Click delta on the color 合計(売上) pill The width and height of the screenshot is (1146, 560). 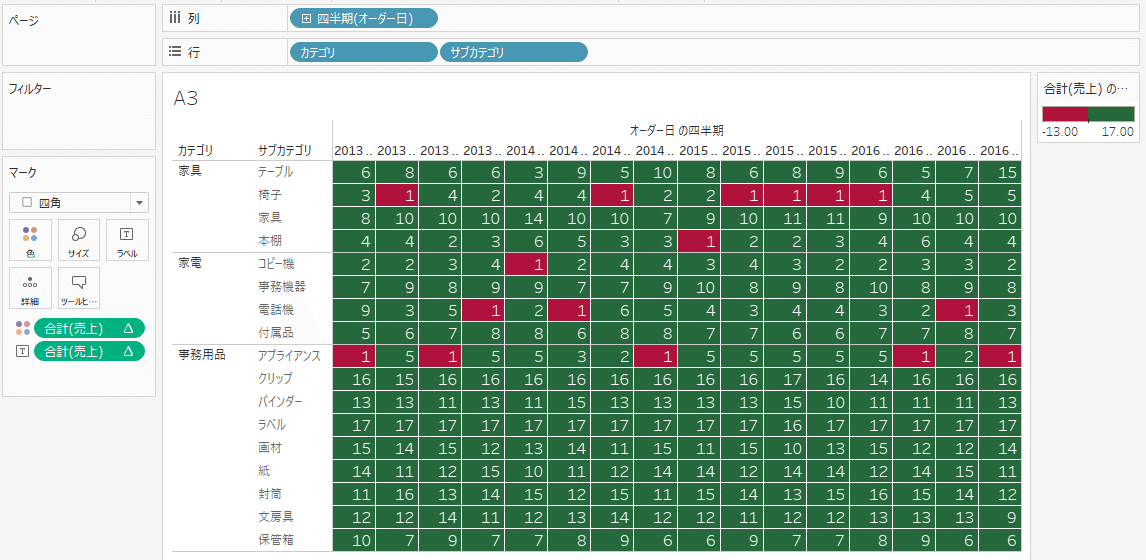tap(129, 328)
